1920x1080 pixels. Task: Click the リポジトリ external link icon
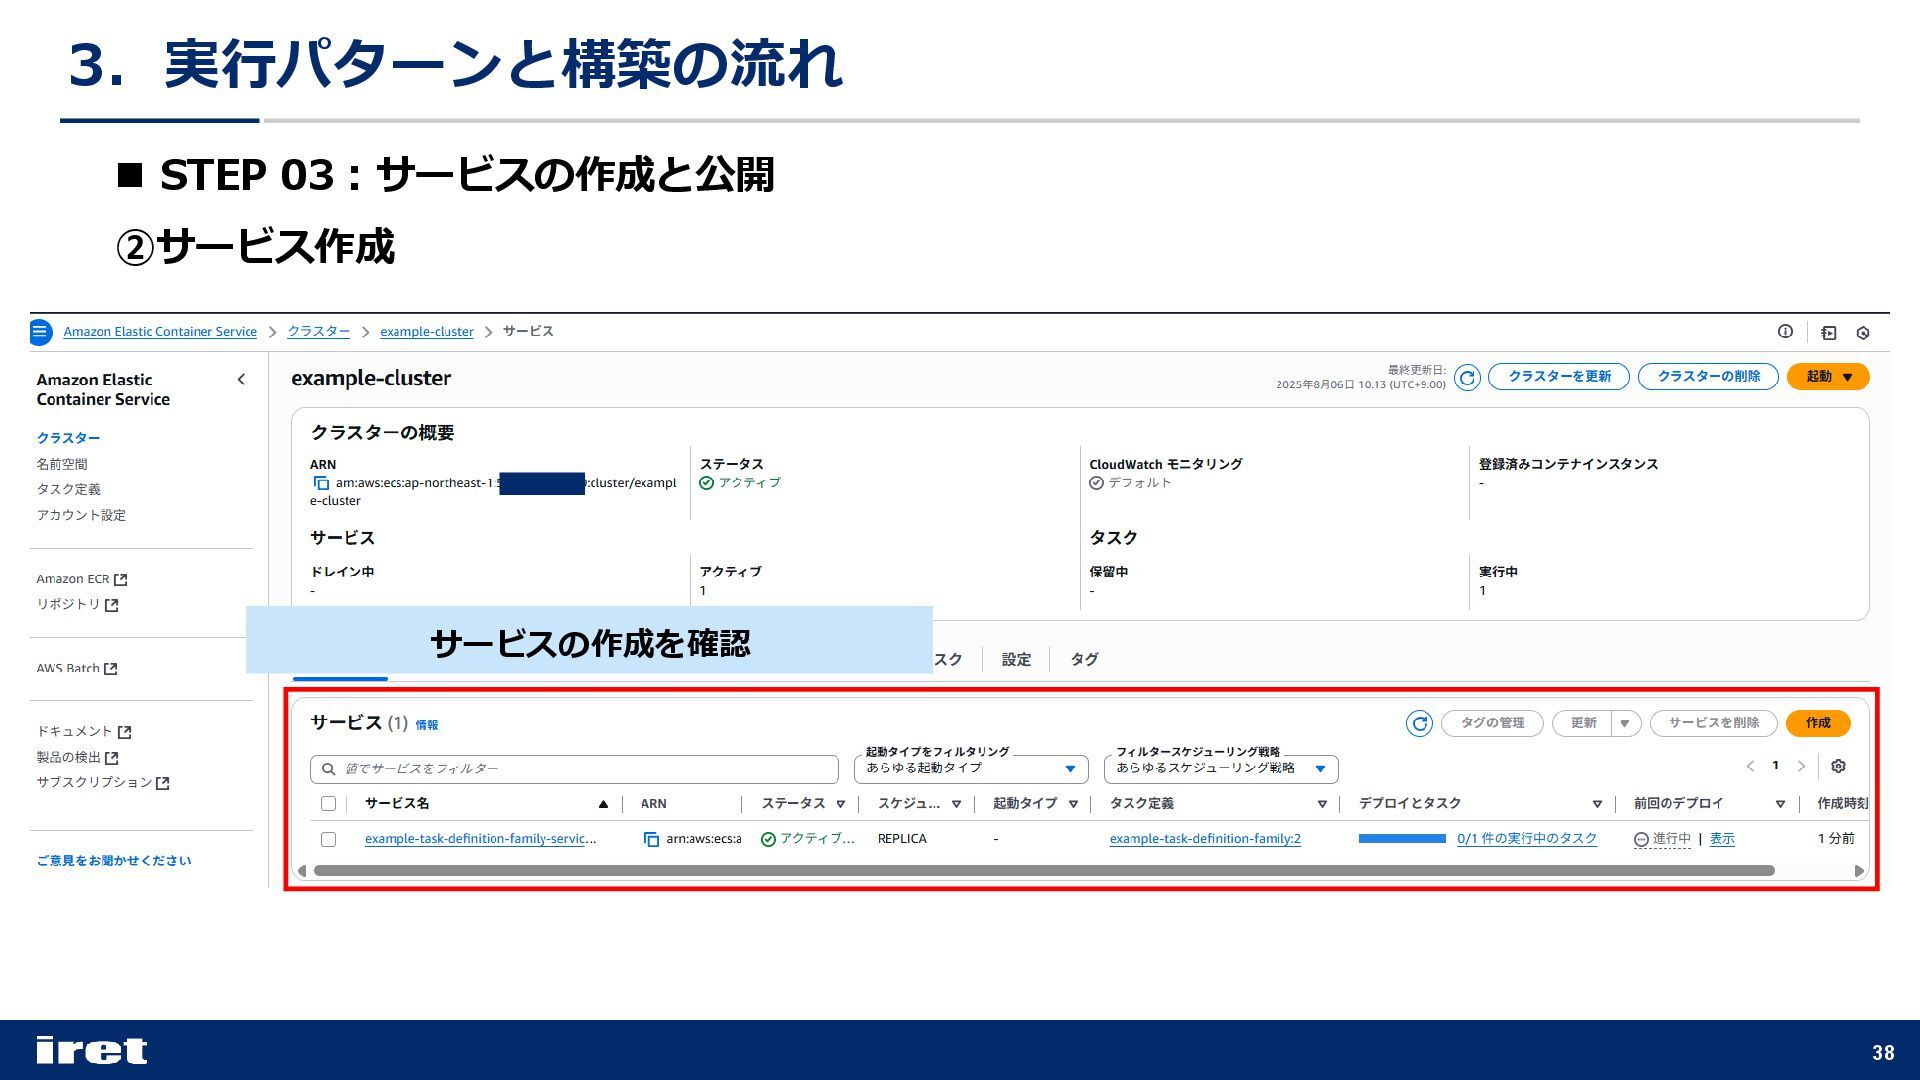coord(112,605)
